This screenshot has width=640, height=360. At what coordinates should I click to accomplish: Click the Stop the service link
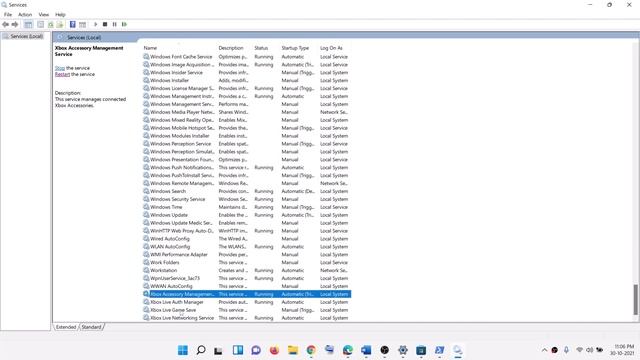pyautogui.click(x=60, y=68)
